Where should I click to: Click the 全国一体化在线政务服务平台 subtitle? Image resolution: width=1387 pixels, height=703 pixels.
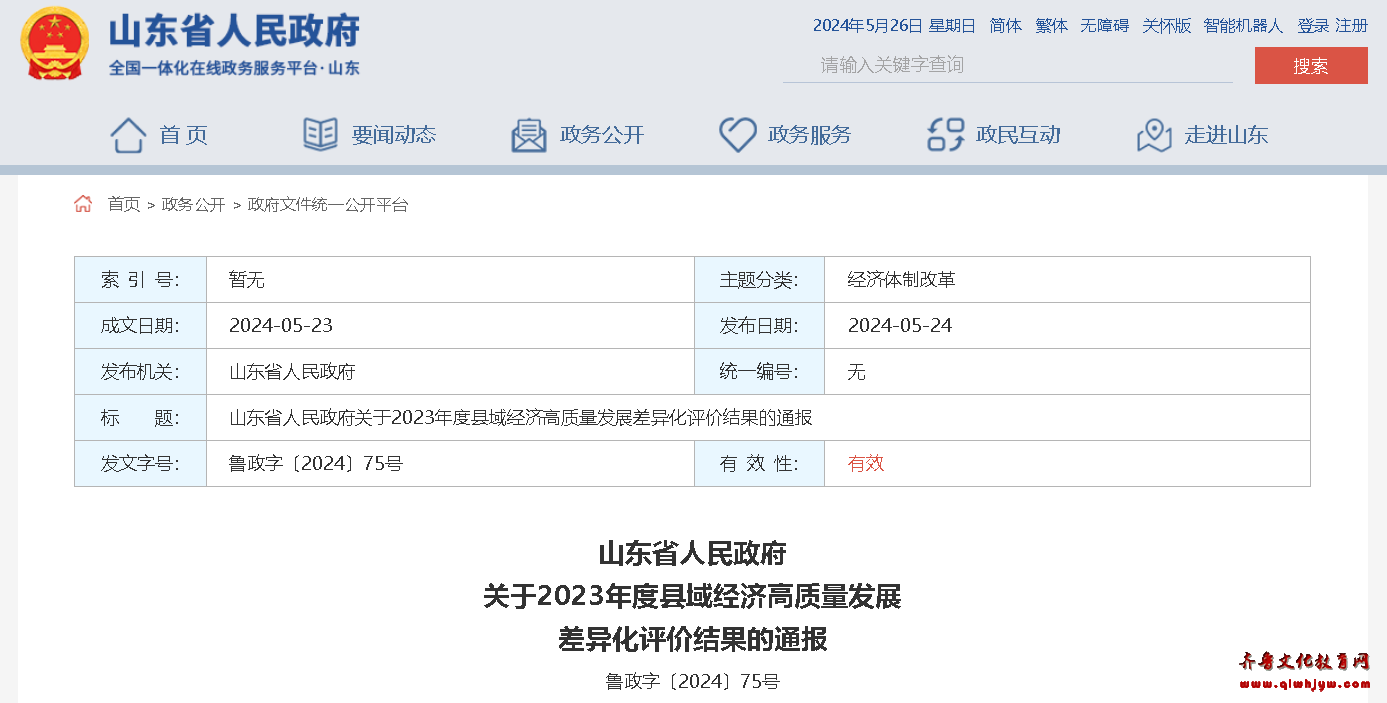point(234,68)
